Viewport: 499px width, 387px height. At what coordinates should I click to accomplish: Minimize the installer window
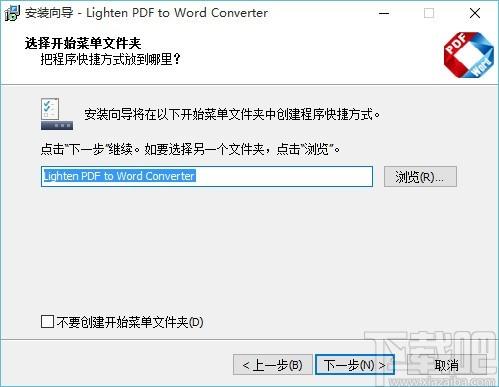[384, 13]
